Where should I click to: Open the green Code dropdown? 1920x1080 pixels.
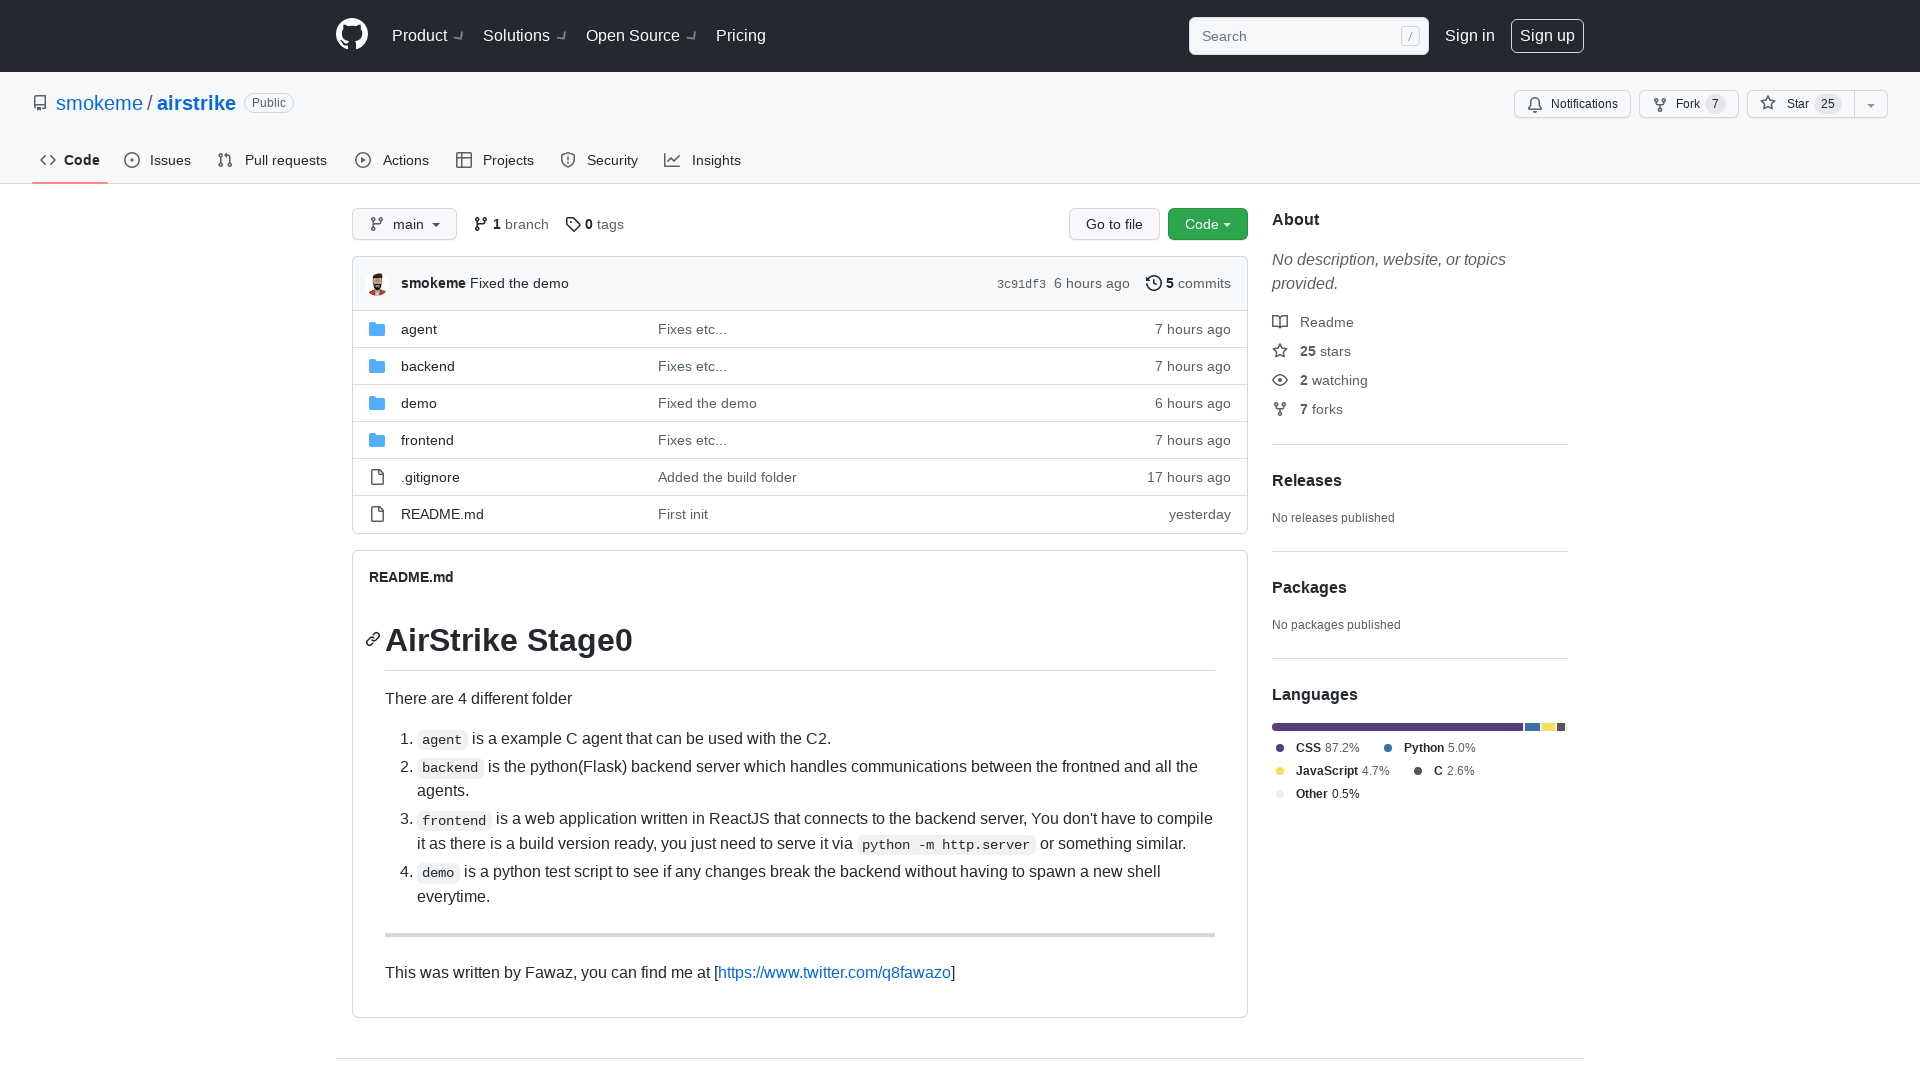coord(1207,224)
